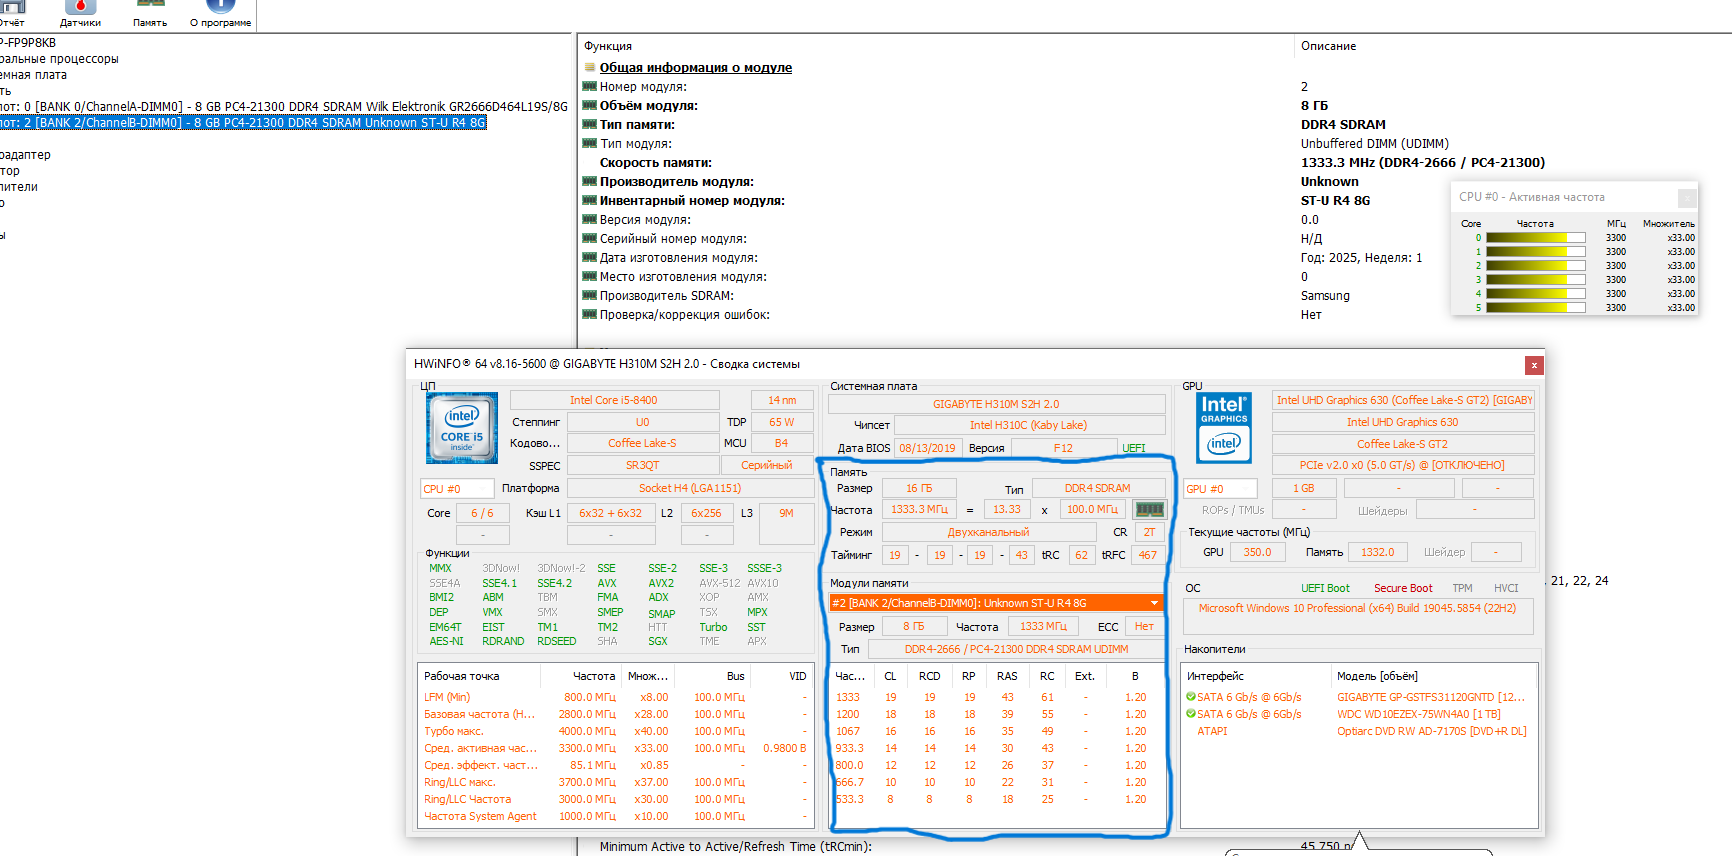Click chip icon beside Дата изготовления модуля
This screenshot has width=1732, height=856.
click(x=589, y=258)
